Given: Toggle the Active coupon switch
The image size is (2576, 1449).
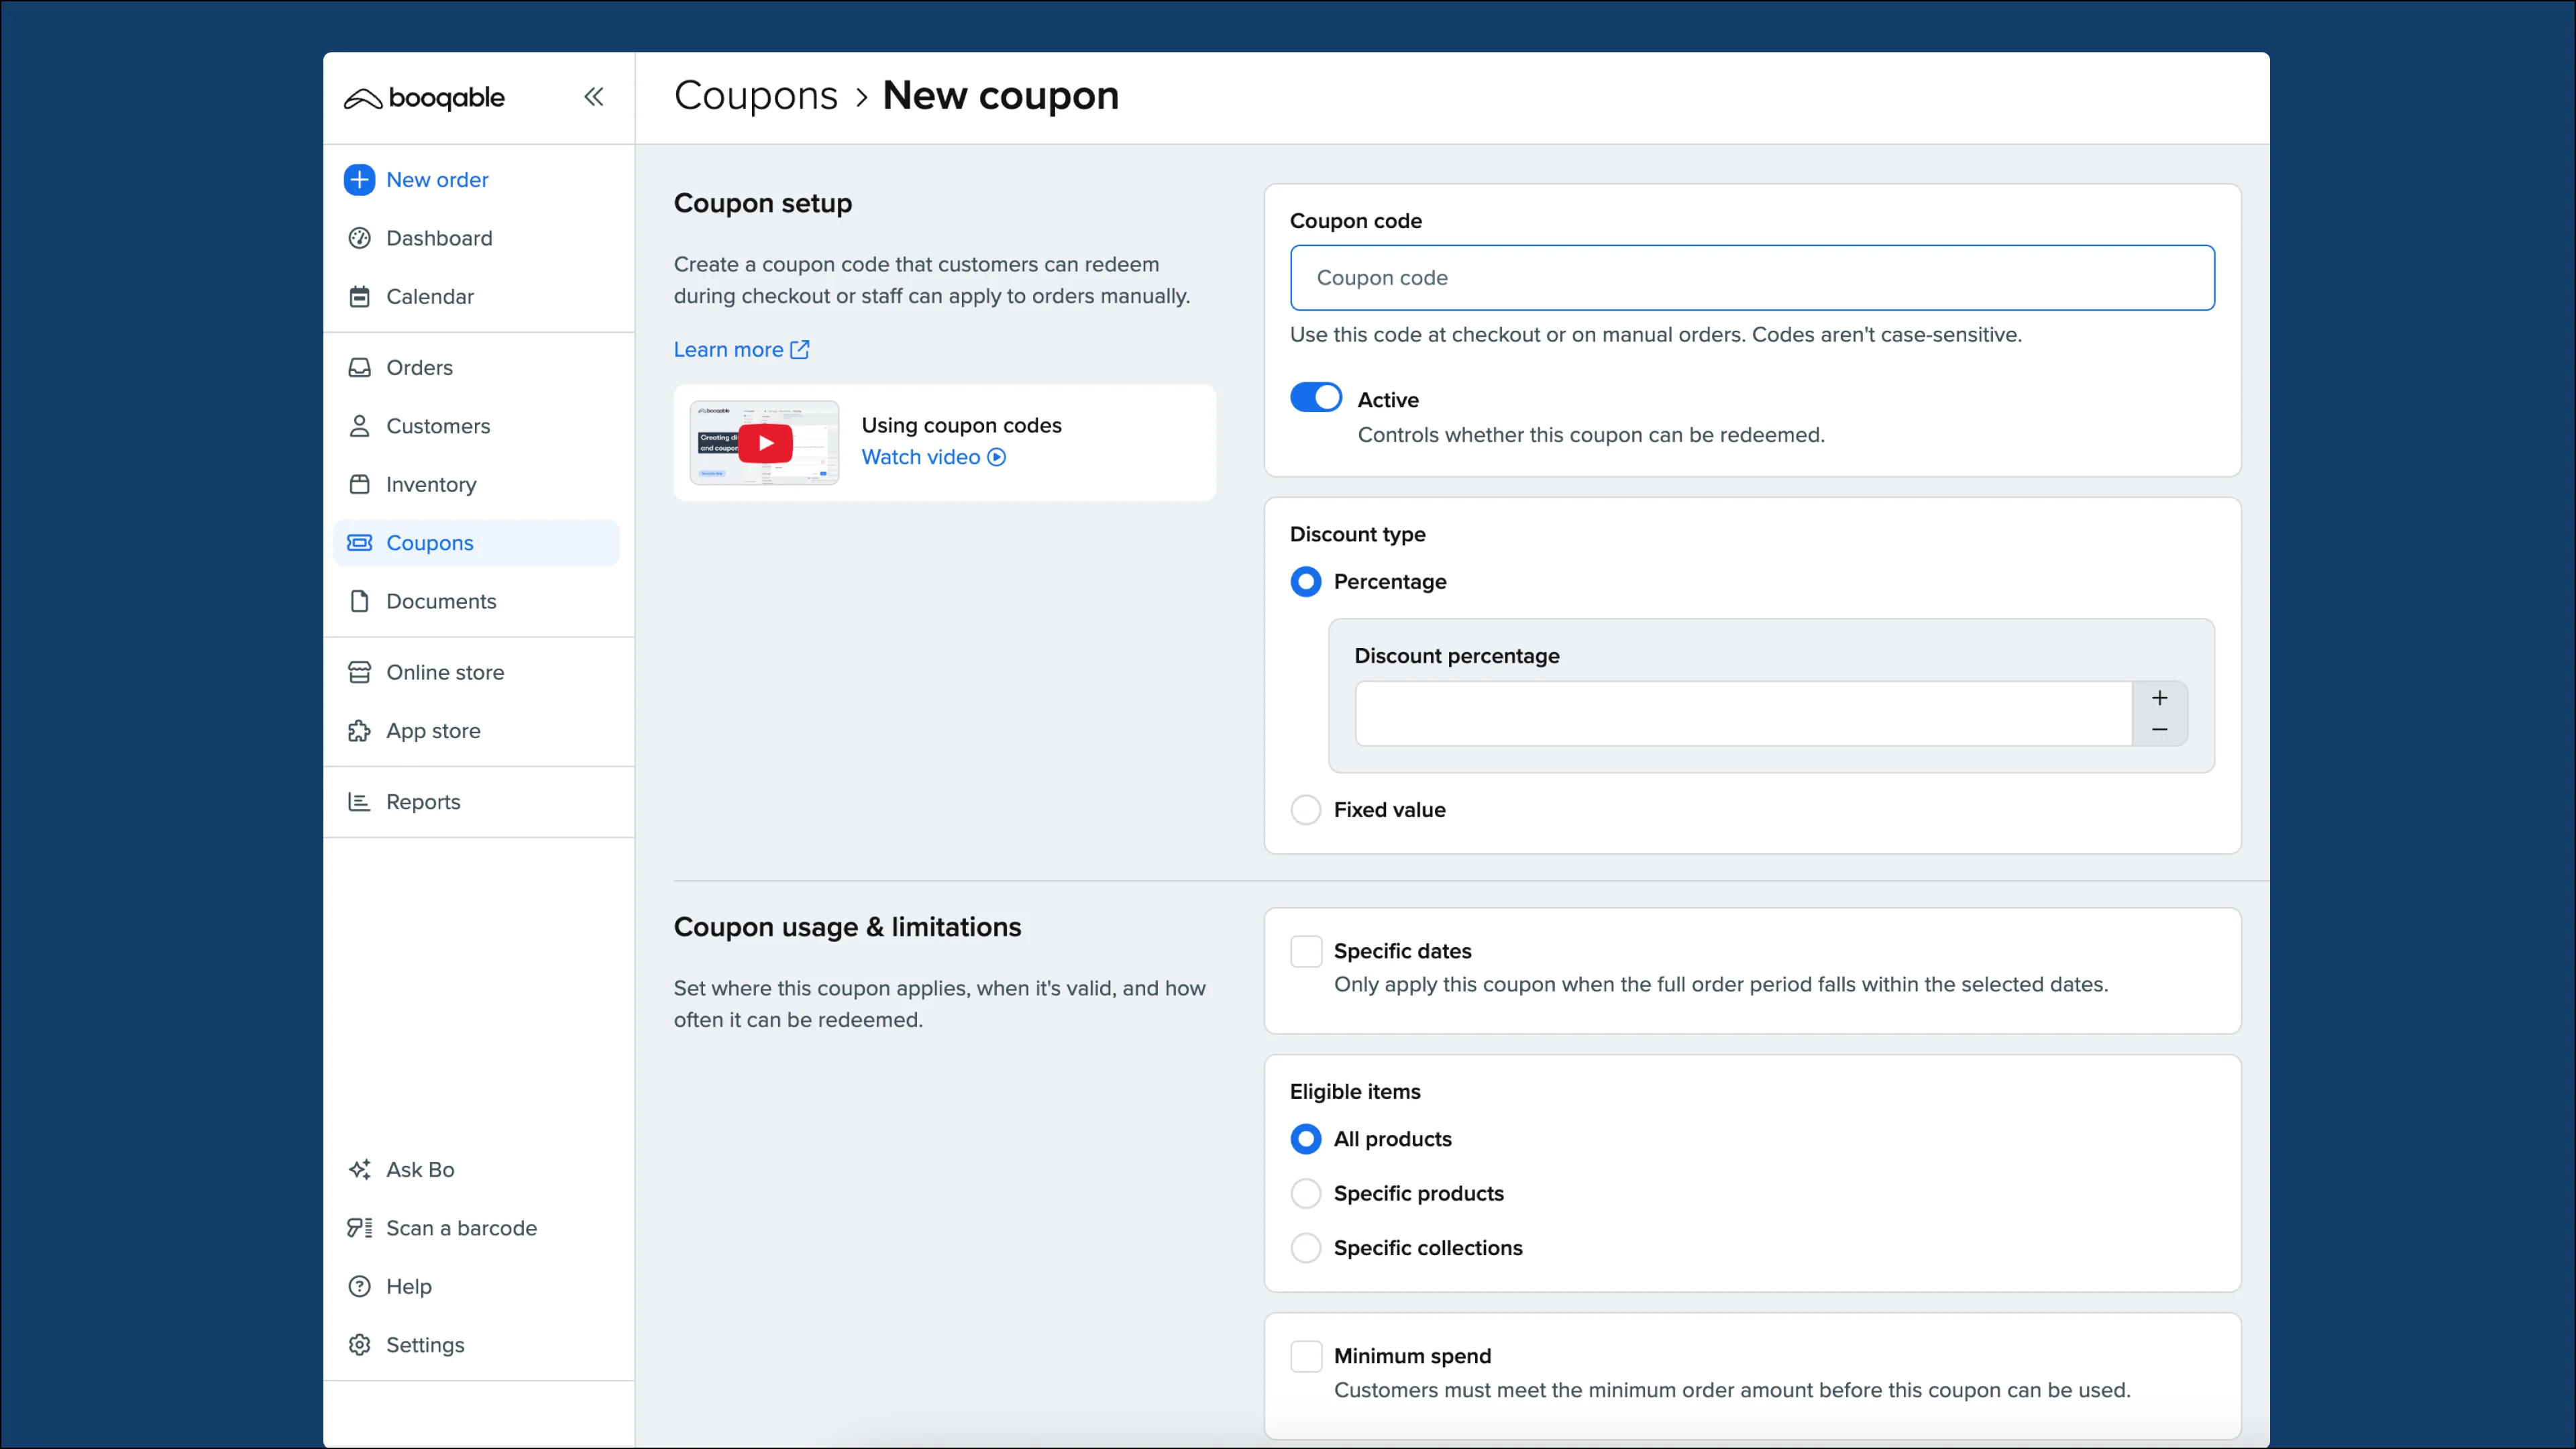Looking at the screenshot, I should (1316, 398).
